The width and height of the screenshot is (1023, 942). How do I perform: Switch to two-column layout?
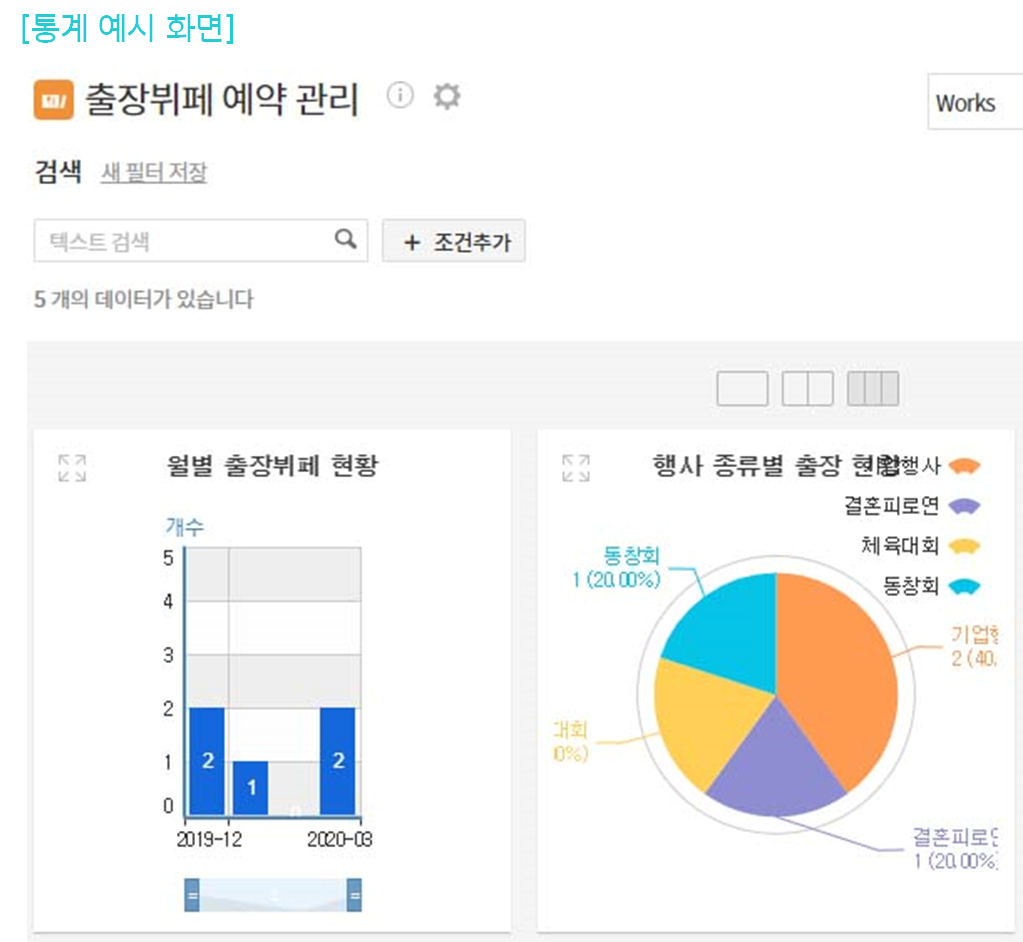(x=807, y=389)
